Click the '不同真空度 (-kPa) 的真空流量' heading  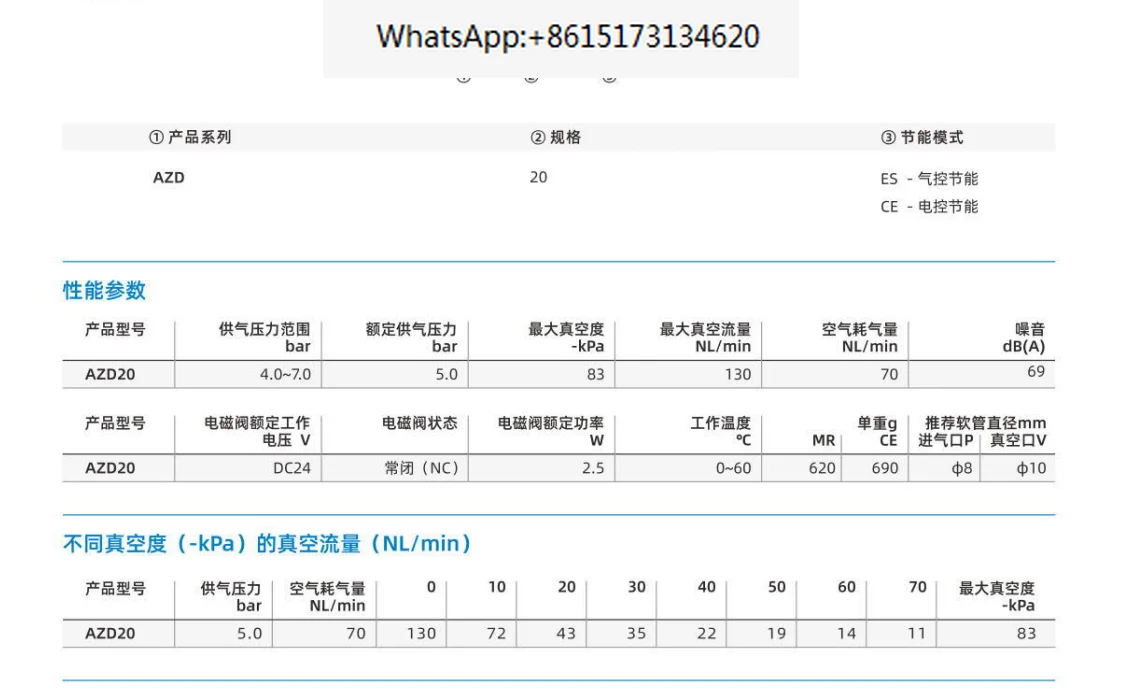coord(266,544)
